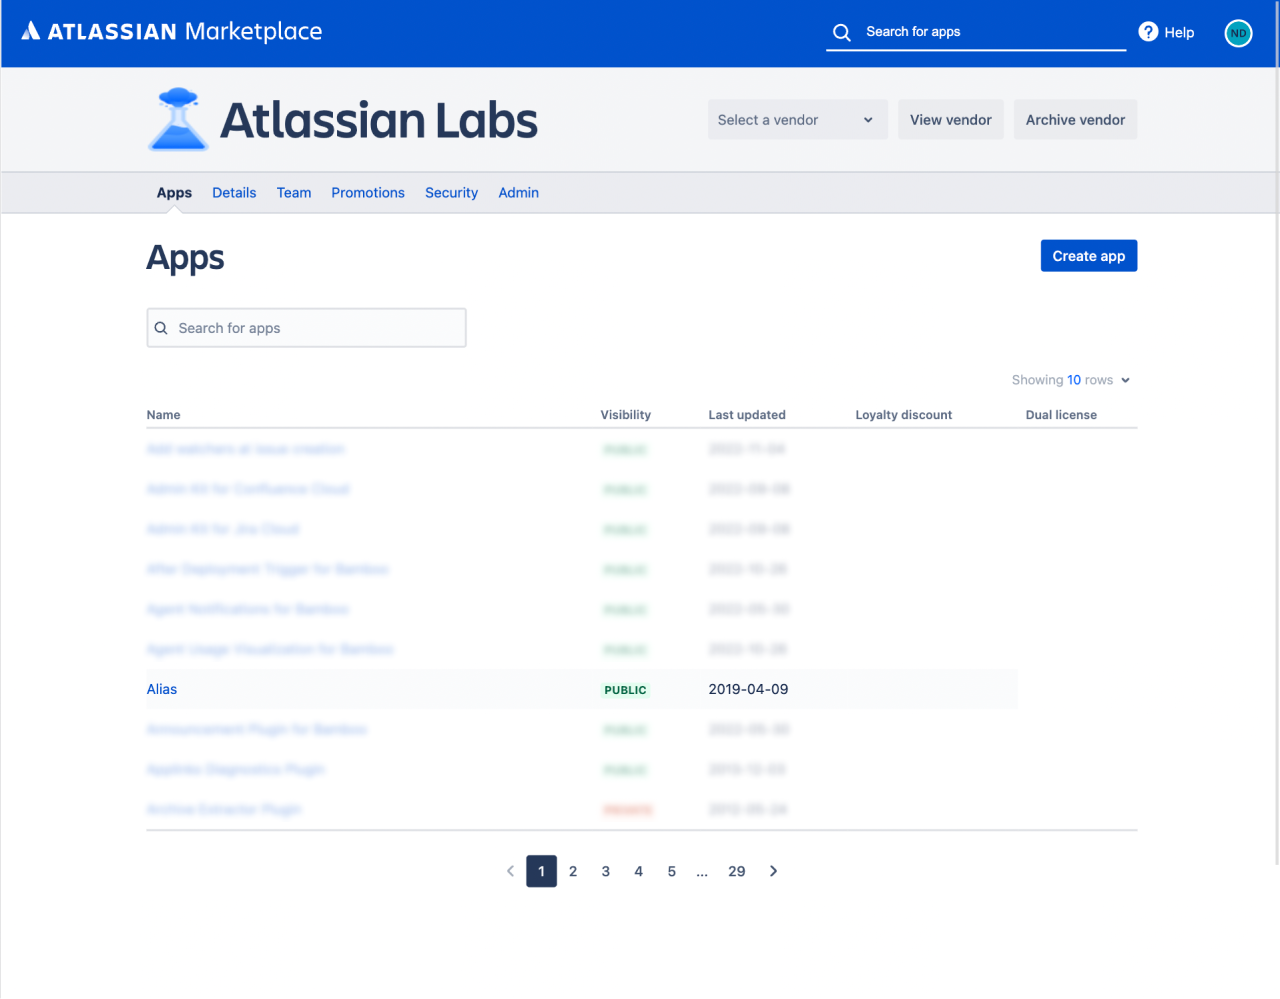This screenshot has width=1280, height=999.
Task: Click the PUBLIC badge in Alias row
Action: click(x=625, y=690)
